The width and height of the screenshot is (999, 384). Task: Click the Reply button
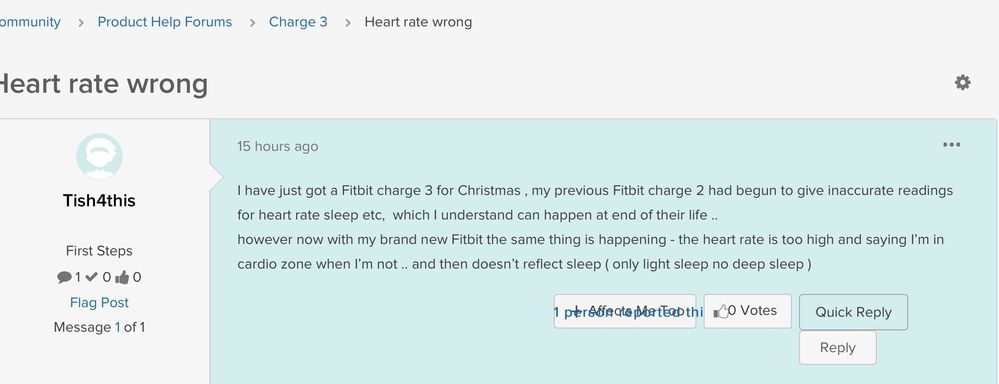(x=838, y=348)
